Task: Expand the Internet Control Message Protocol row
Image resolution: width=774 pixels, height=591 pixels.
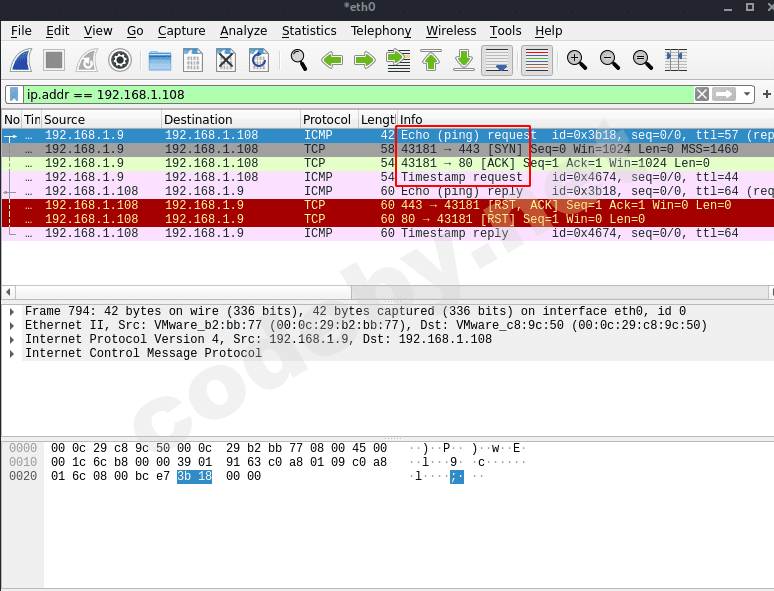Action: tap(12, 354)
